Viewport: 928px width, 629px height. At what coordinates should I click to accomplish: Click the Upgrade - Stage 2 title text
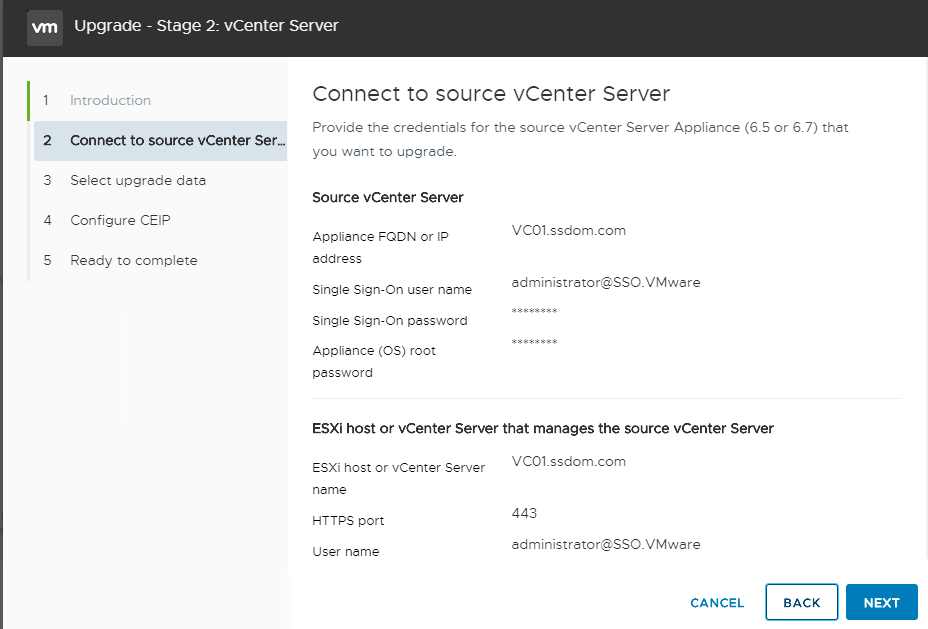tap(206, 25)
